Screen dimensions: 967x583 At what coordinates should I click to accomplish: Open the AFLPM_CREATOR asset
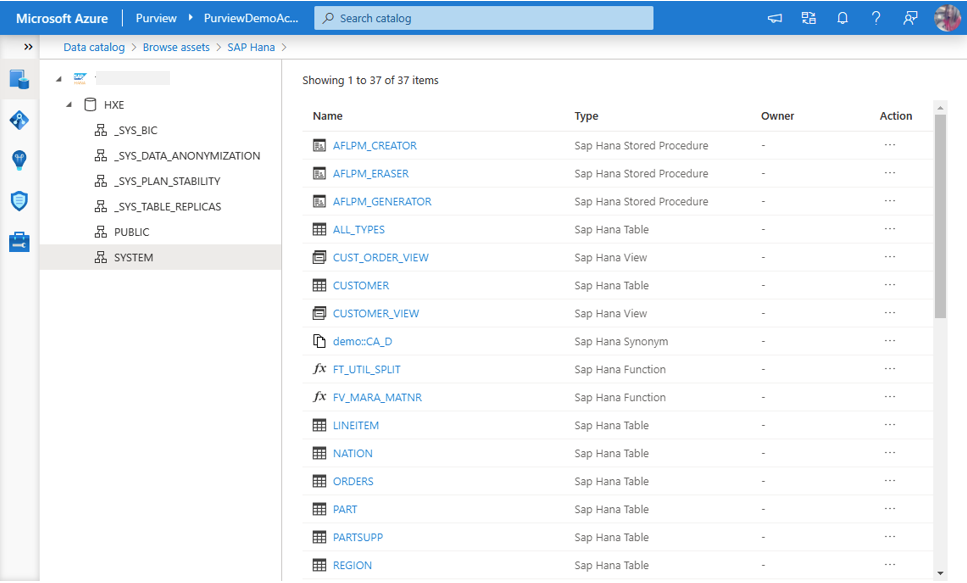coord(374,146)
